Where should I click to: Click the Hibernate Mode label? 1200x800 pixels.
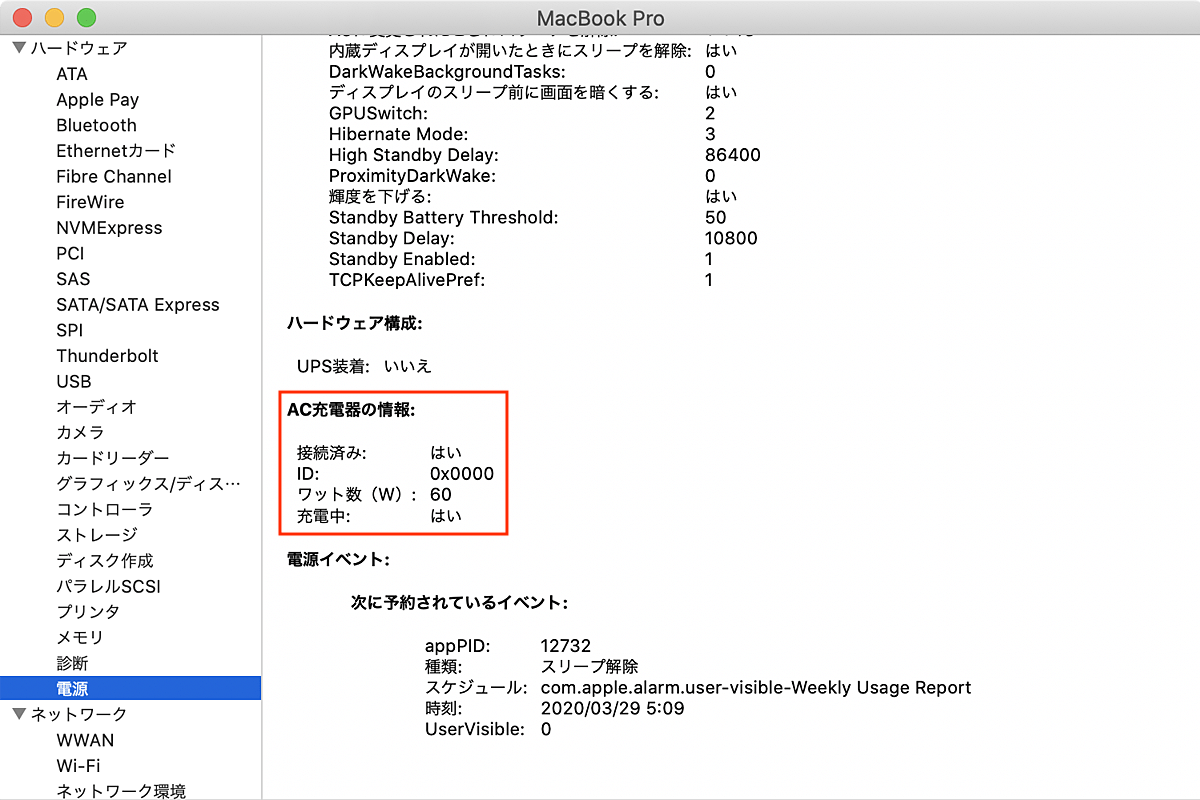398,134
